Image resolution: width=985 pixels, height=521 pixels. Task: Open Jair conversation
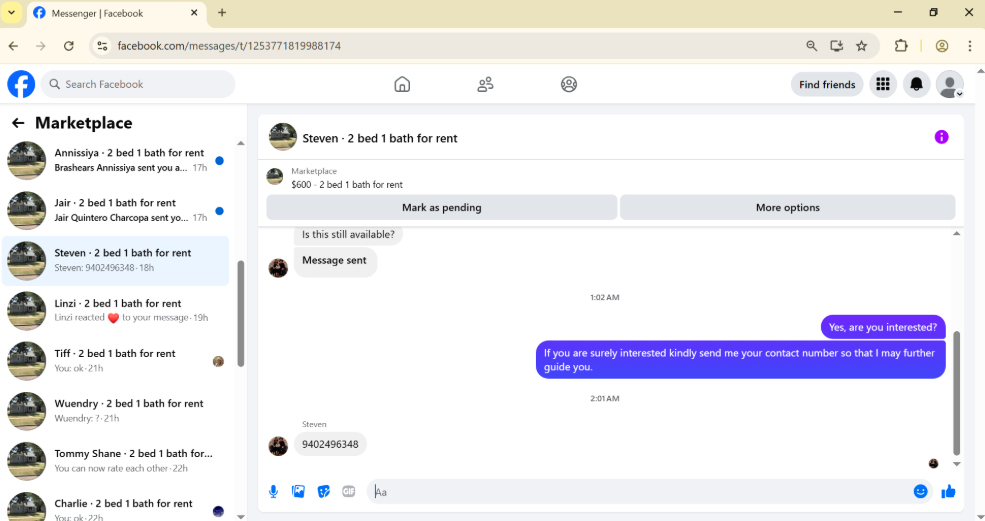(x=116, y=211)
